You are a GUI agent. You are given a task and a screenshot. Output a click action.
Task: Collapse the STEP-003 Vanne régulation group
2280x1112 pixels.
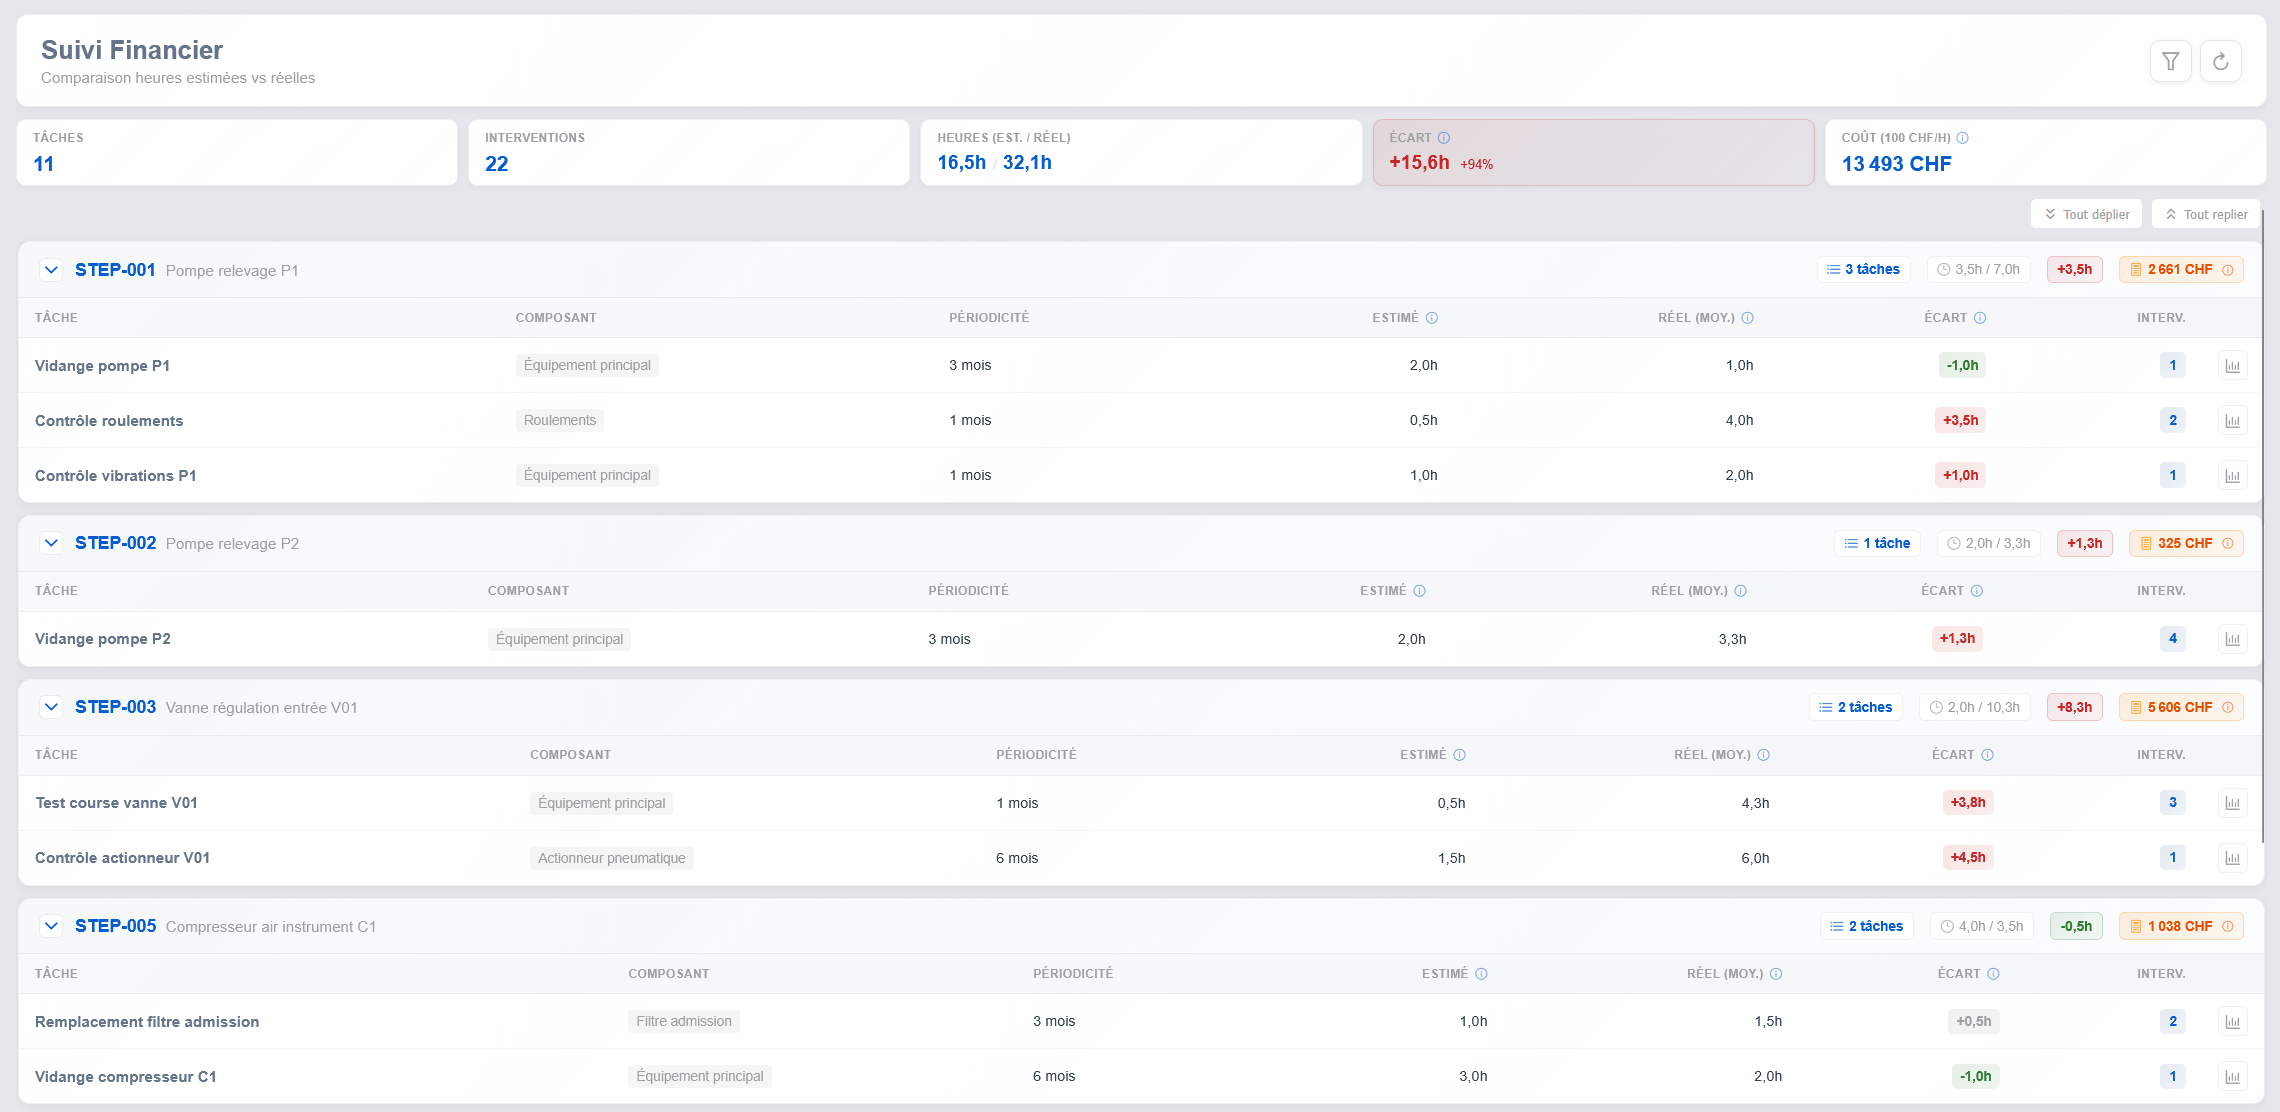point(51,707)
